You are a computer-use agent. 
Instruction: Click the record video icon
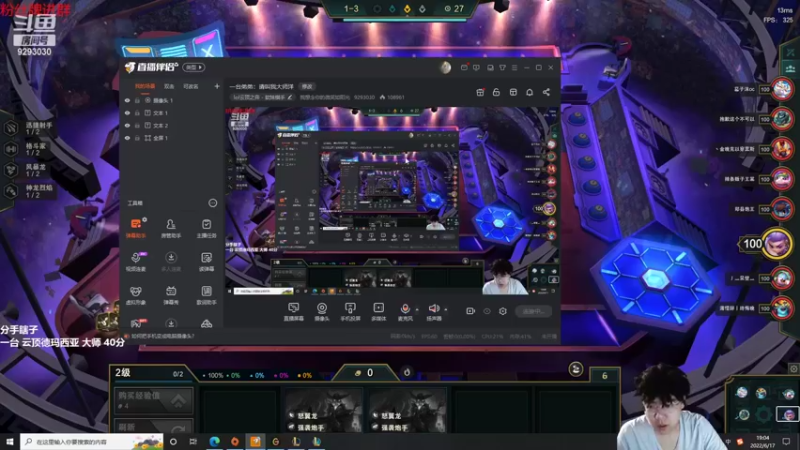click(x=470, y=311)
